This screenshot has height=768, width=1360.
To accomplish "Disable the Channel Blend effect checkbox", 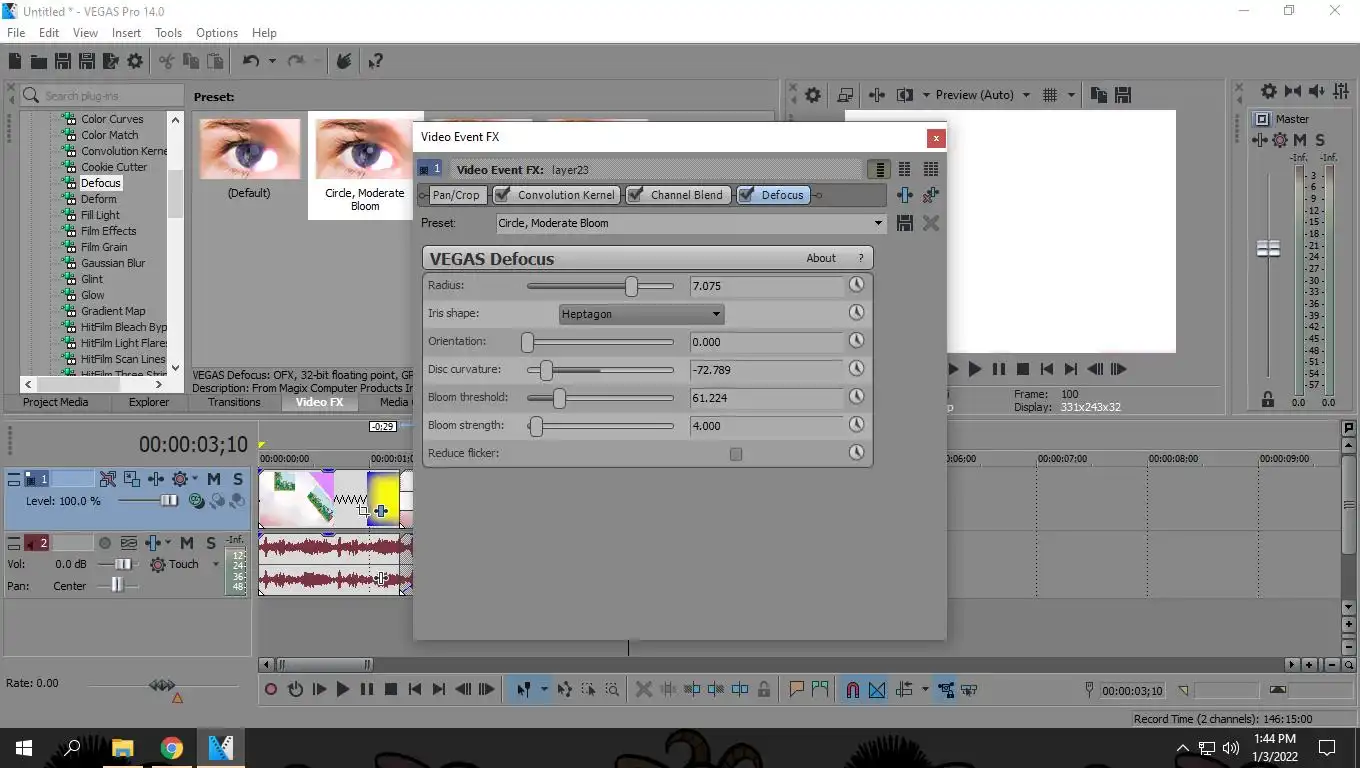I will (634, 195).
